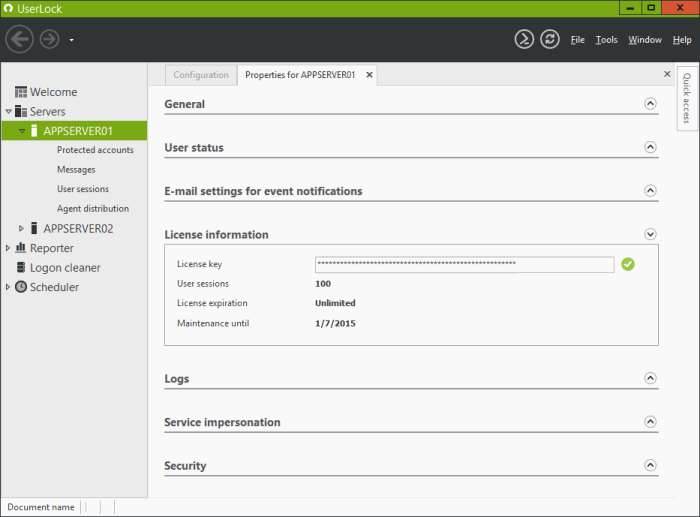Screen dimensions: 700x517
Task: Click the User status heading
Action: click(x=194, y=148)
